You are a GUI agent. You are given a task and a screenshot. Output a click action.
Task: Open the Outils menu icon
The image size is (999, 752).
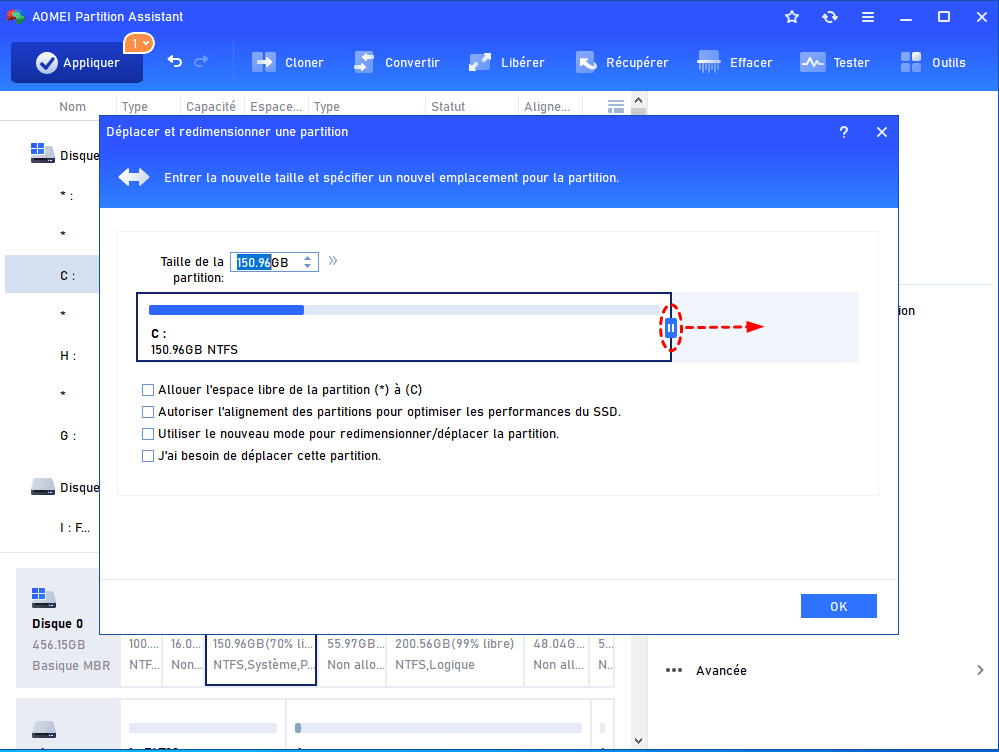coord(911,62)
